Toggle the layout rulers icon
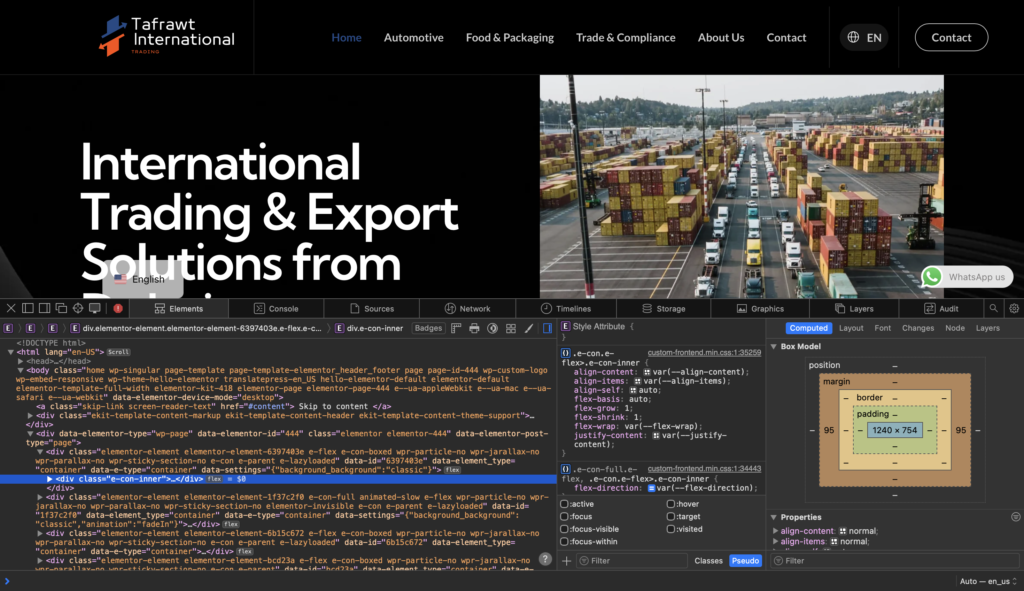 (x=456, y=328)
